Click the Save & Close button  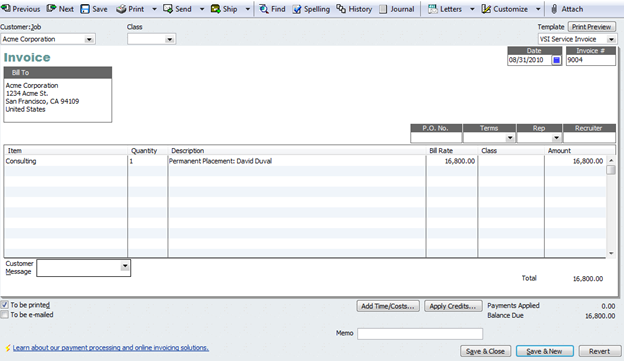[x=485, y=351]
